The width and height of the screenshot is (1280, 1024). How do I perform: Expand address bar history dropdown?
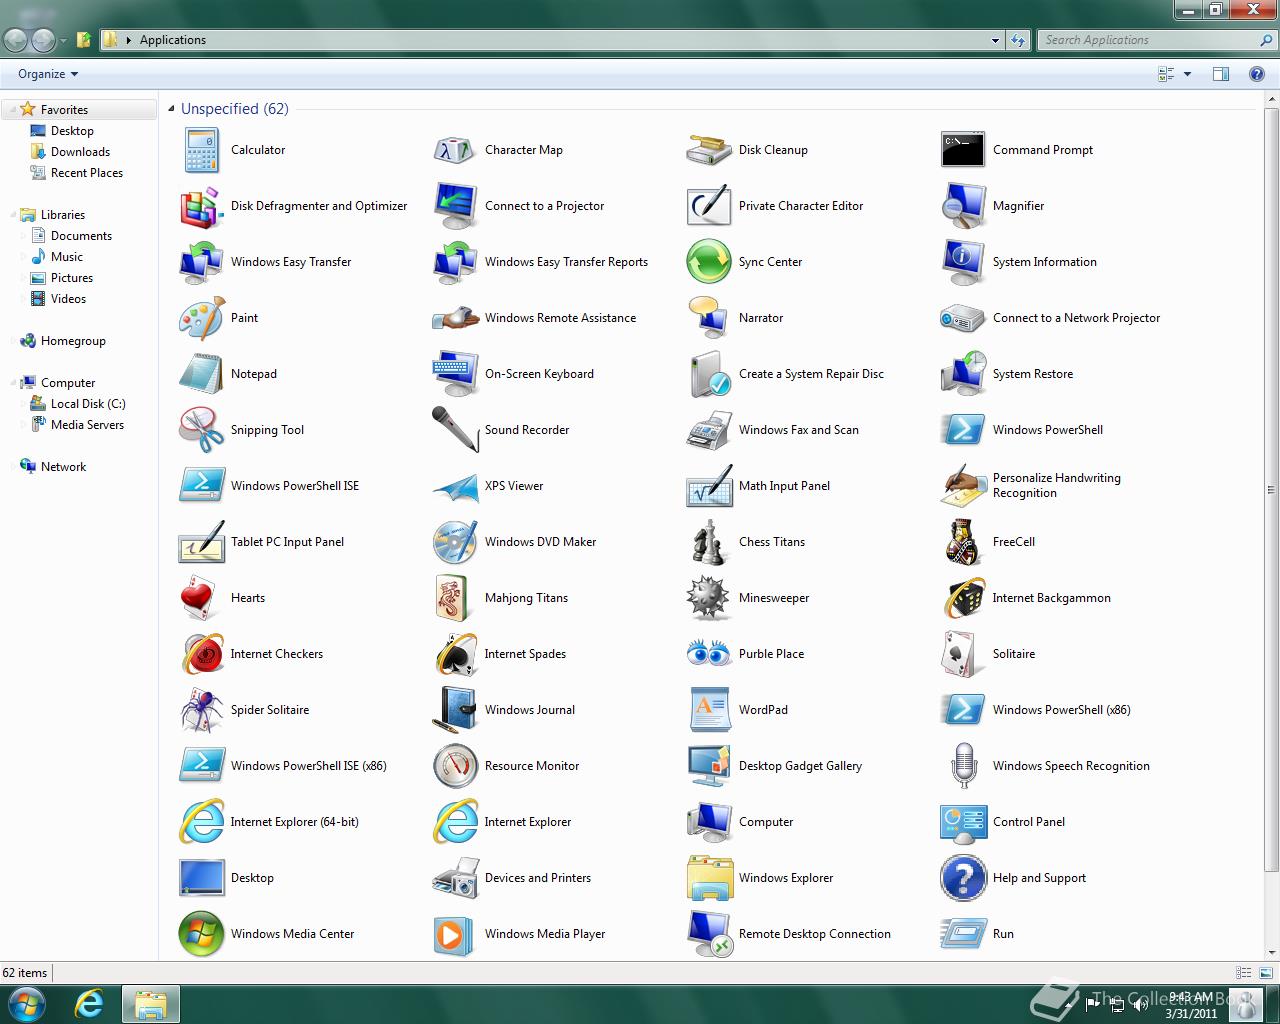coord(995,41)
